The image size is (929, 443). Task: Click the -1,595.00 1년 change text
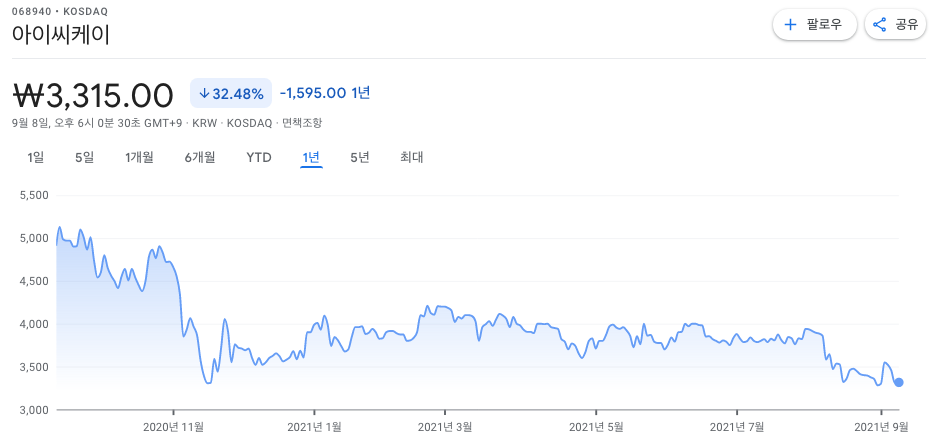tap(325, 93)
